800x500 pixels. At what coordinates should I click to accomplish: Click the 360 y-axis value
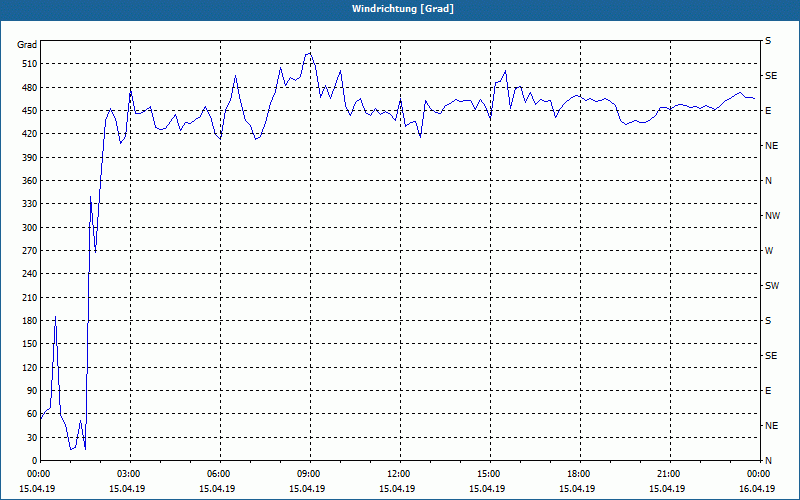coord(30,181)
